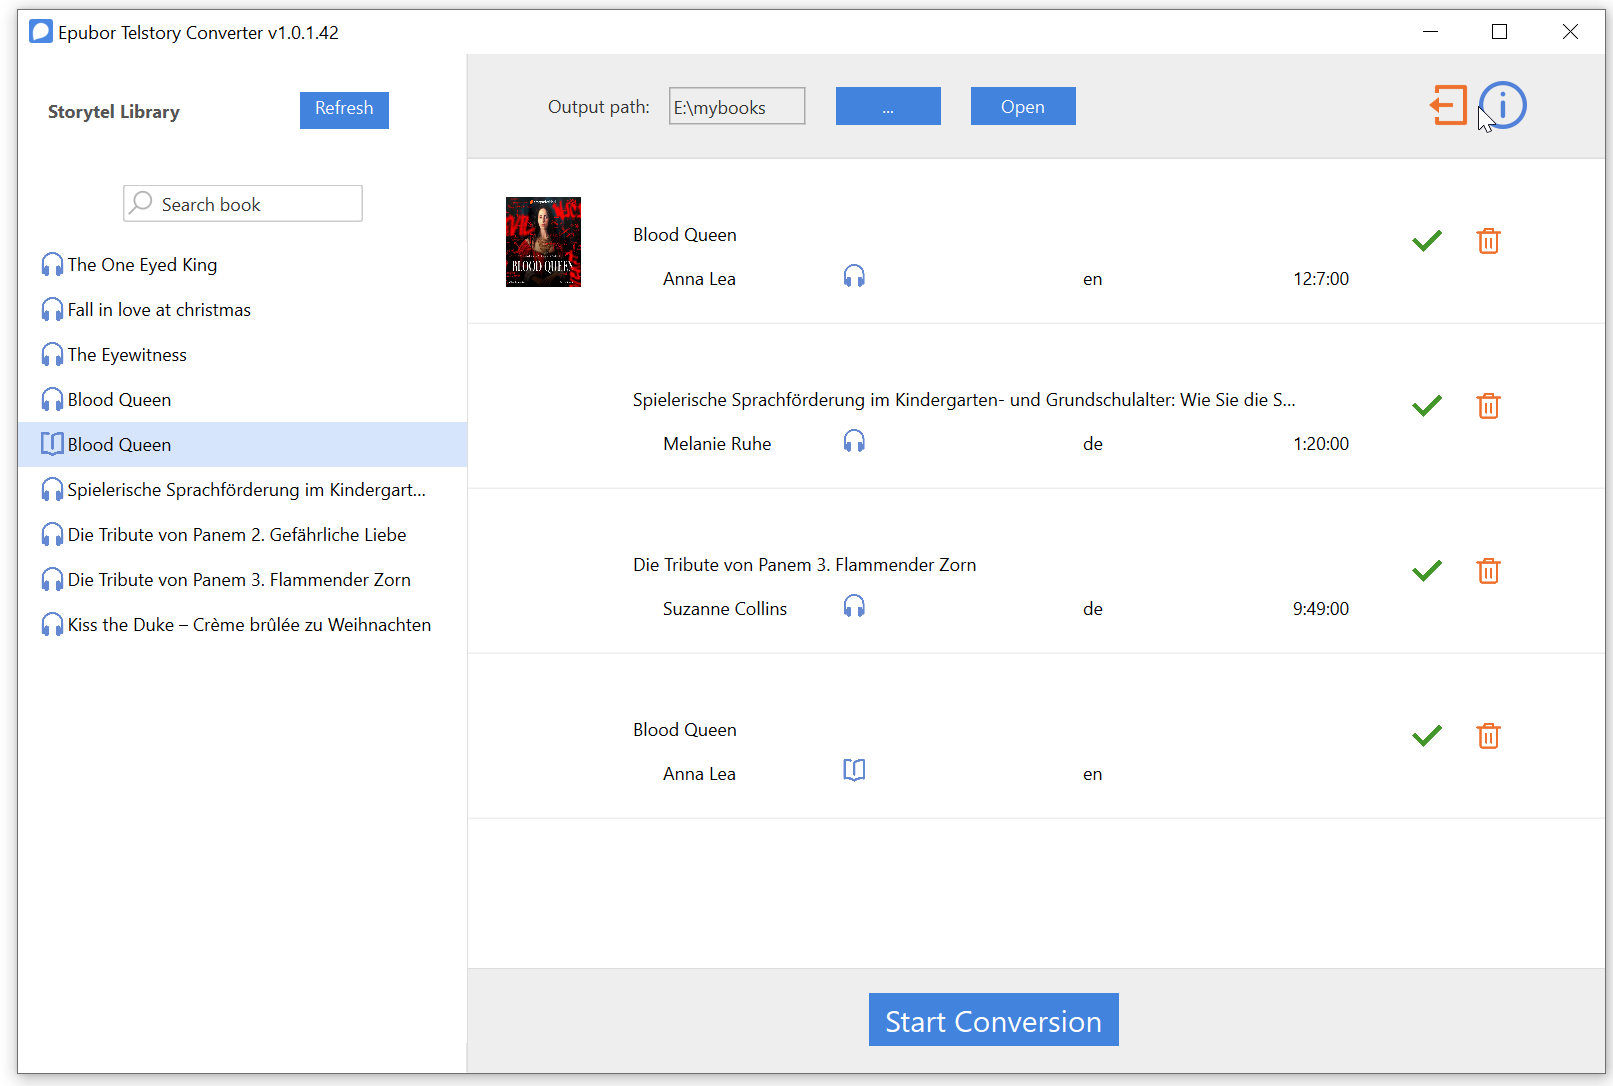Delete the first Blood Queen audiobook entry

coord(1488,241)
